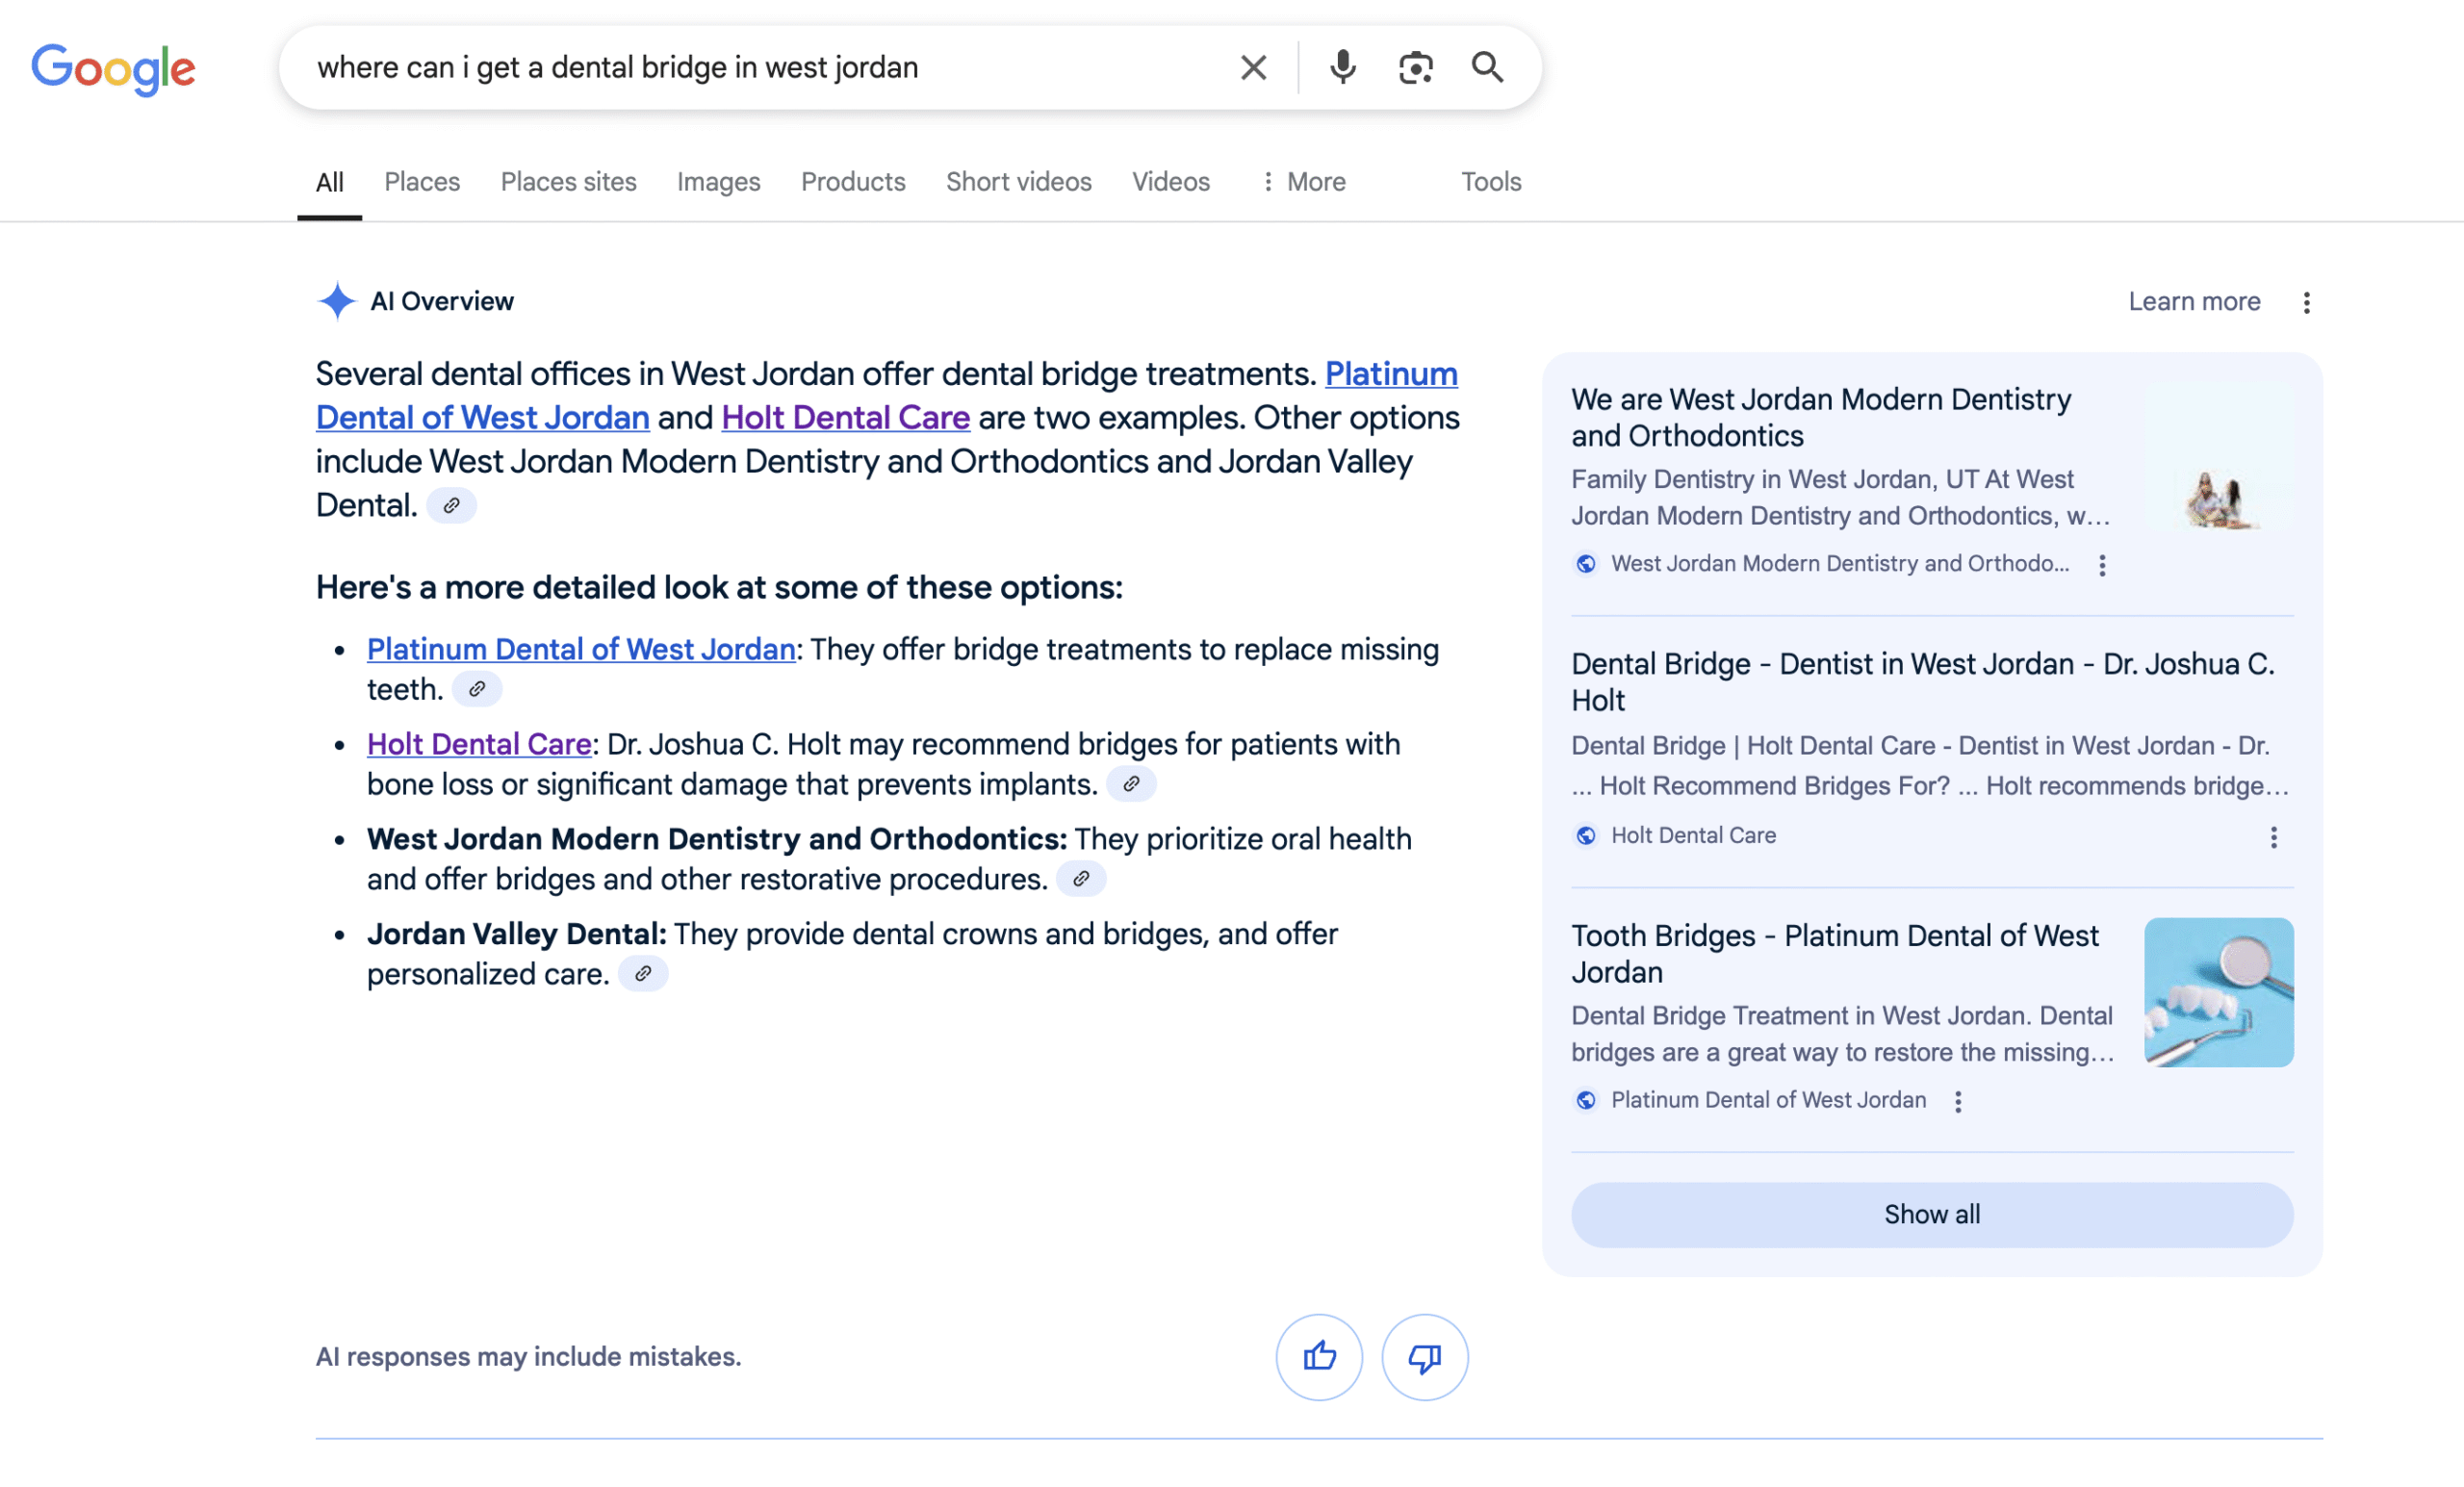Click 'Platinum Dental of West Jordan' source name text
This screenshot has height=1487, width=2464.
click(1768, 1101)
